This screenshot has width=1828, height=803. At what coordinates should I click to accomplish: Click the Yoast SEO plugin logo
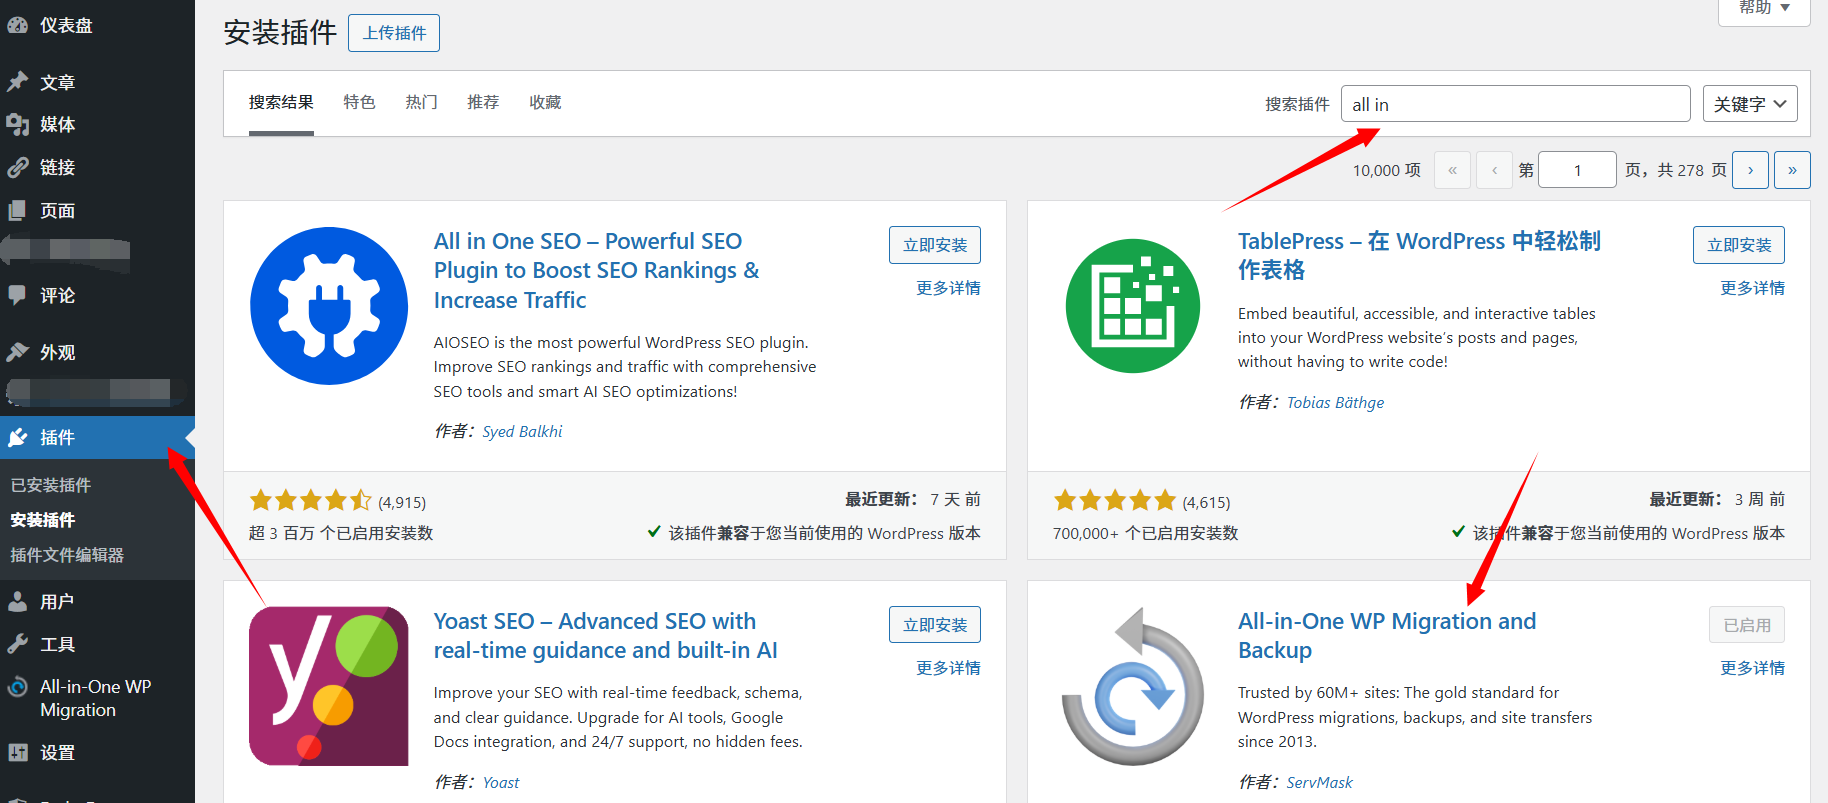point(329,686)
